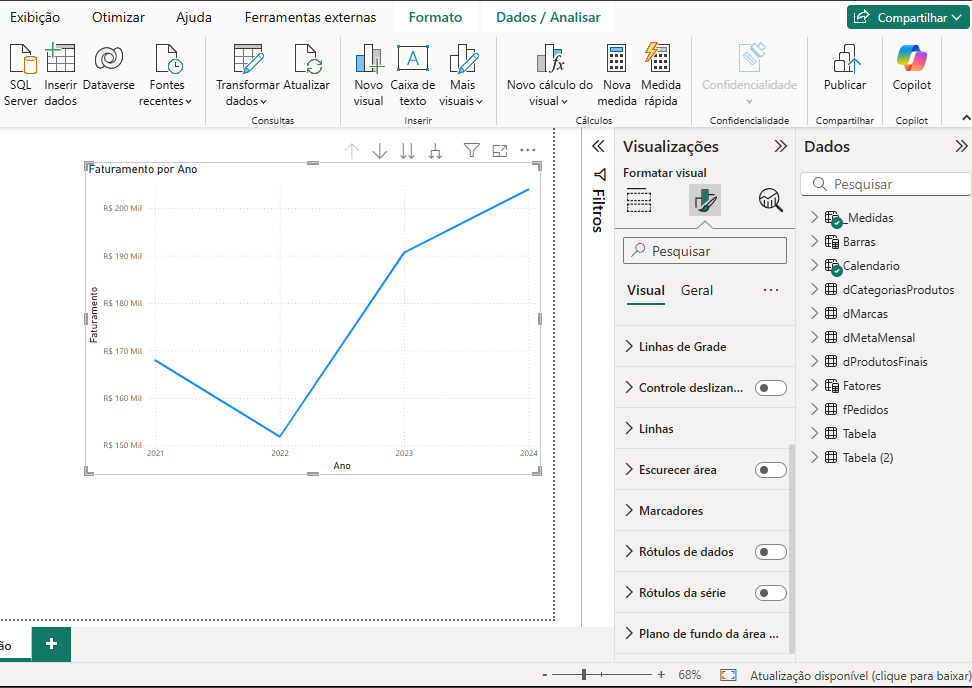The image size is (972, 688).
Task: Collapse the Visualizações pane
Action: click(x=780, y=146)
